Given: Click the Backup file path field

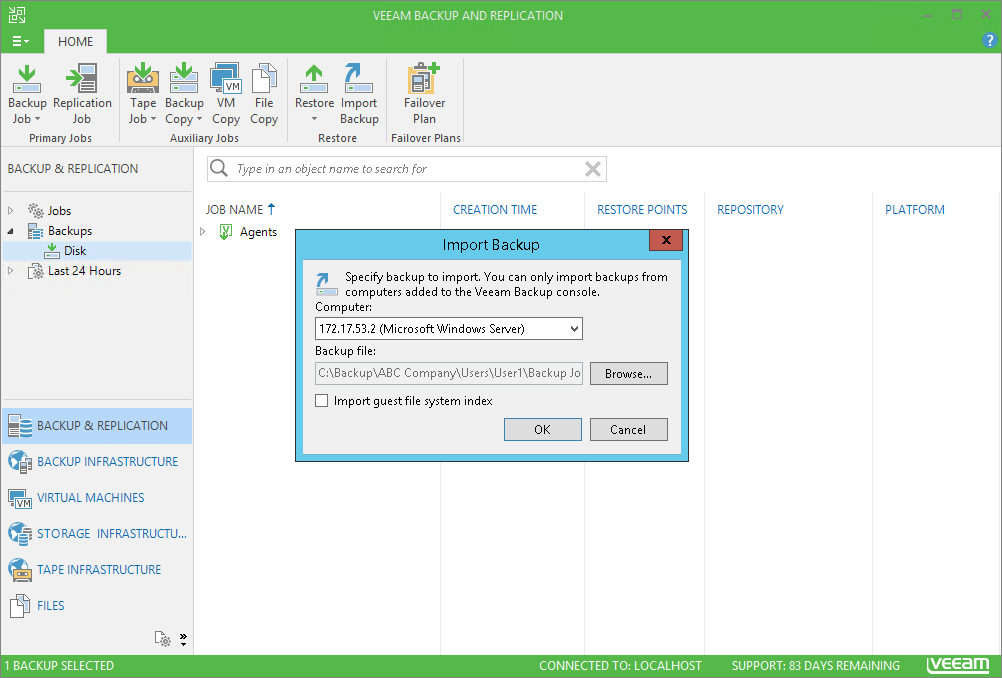Looking at the screenshot, I should (x=449, y=373).
